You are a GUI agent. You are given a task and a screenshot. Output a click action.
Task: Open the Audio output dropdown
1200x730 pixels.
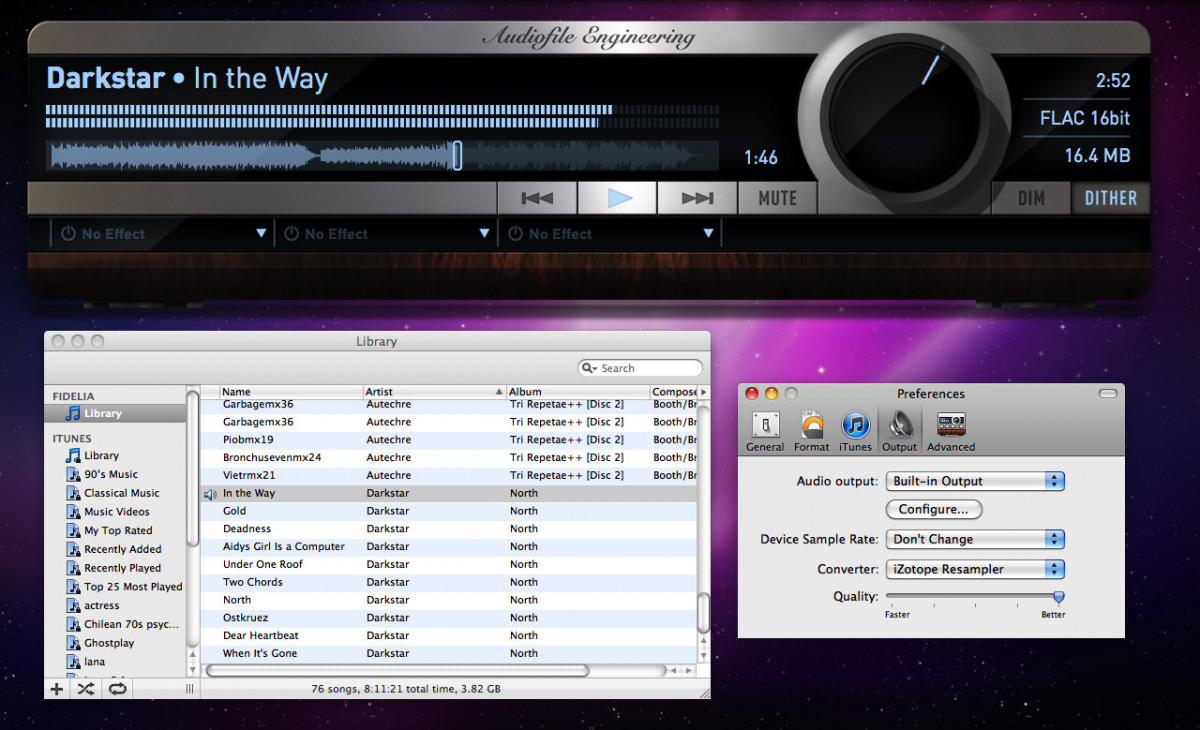975,481
